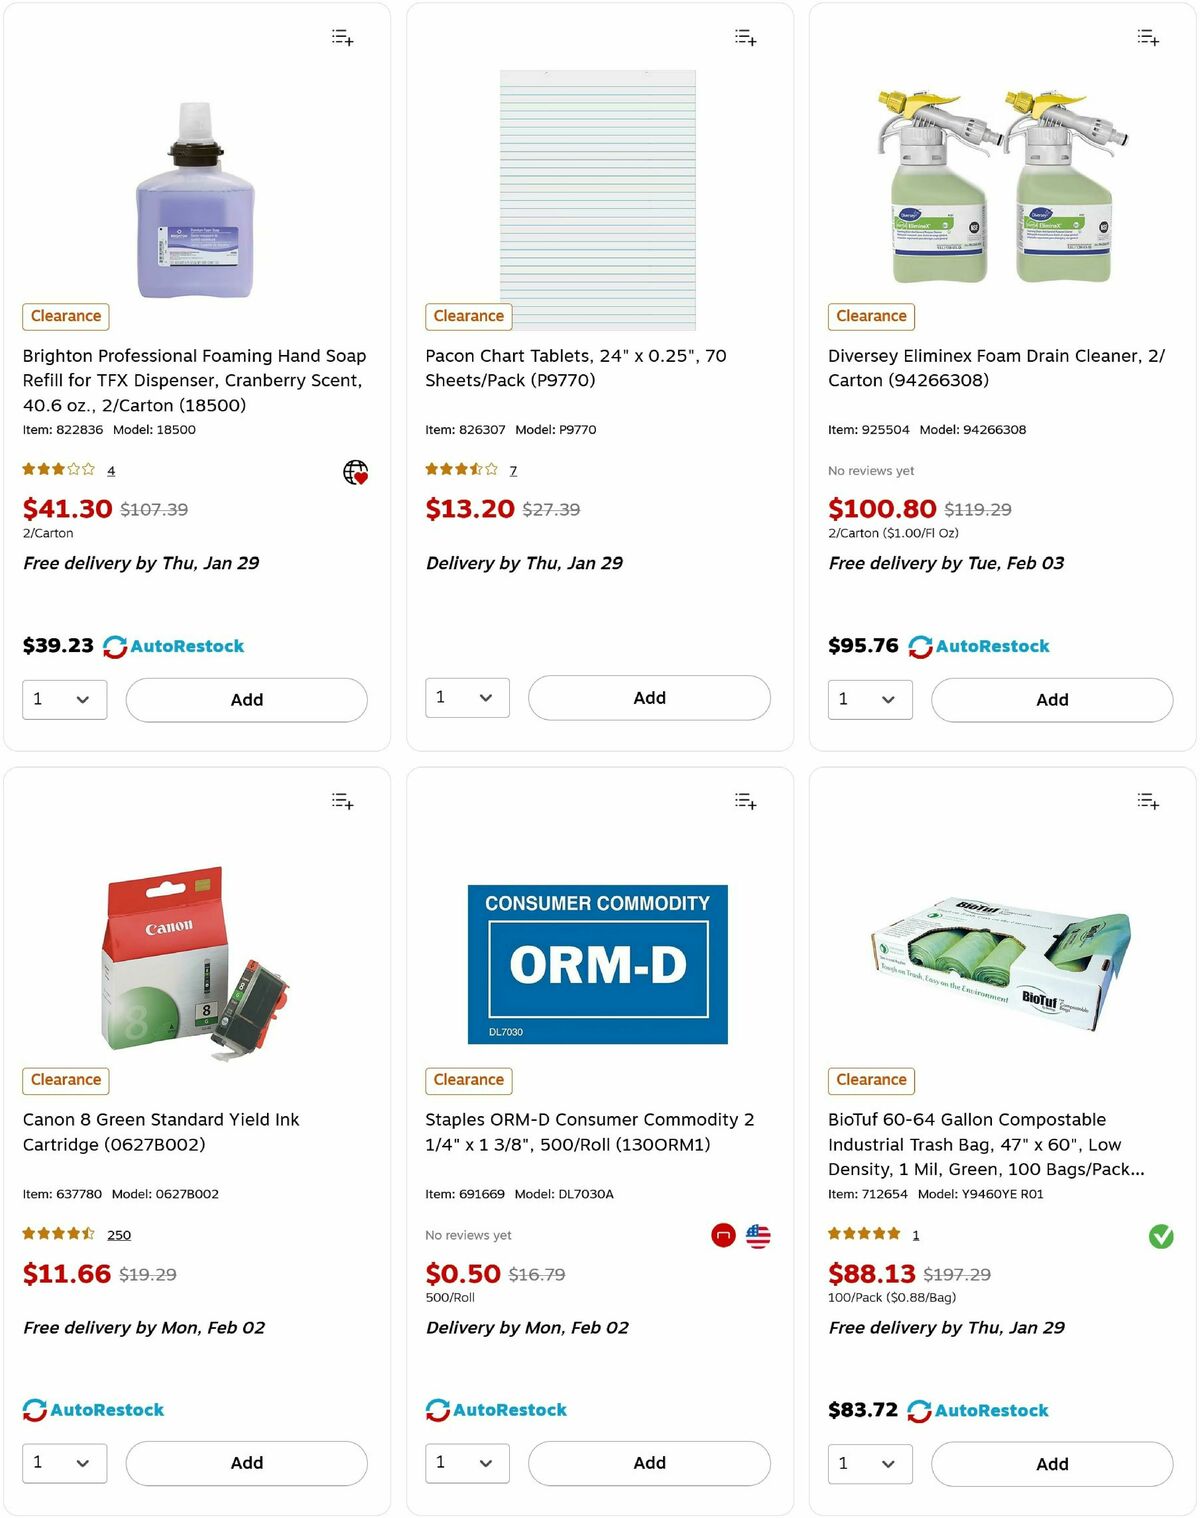Screen dimensions: 1200x1518
Task: Add Pacon Chart Tablets to a list
Action: [744, 37]
